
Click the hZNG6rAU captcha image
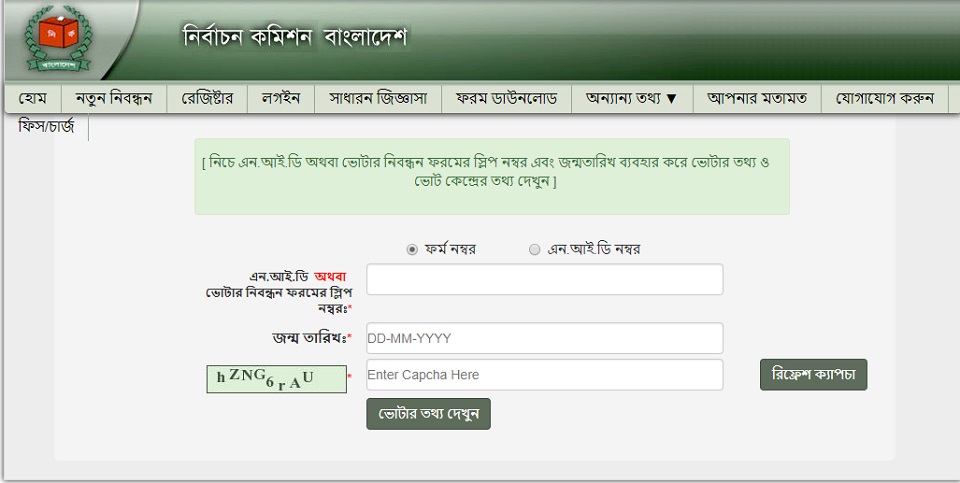coord(276,377)
